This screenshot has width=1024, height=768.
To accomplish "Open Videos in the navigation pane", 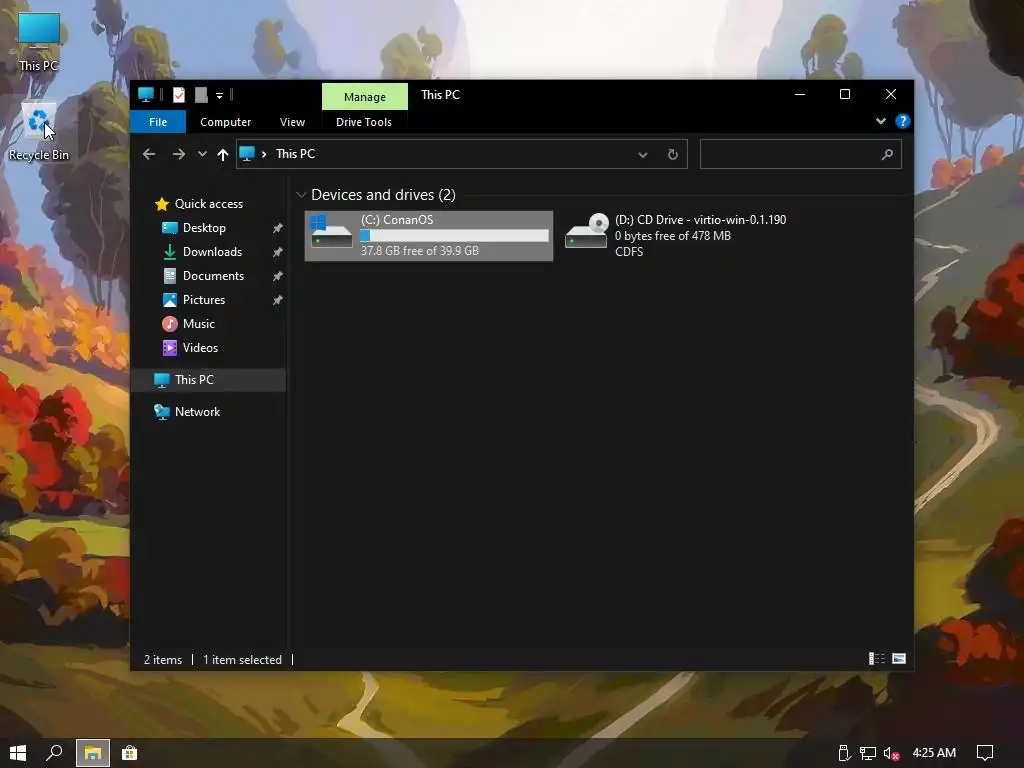I will (200, 348).
